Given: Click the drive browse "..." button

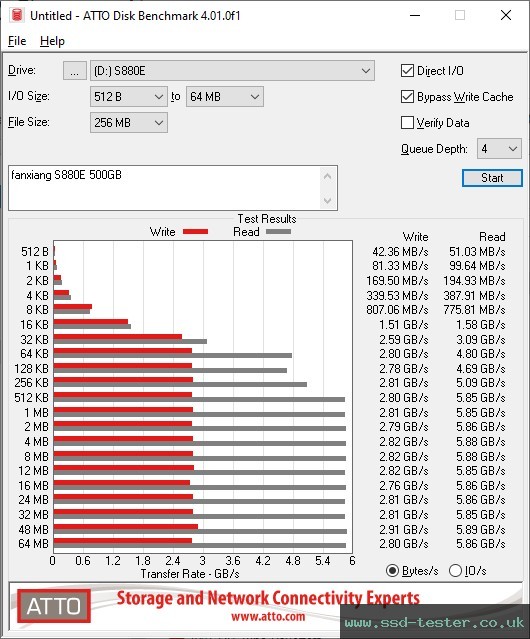Looking at the screenshot, I should [x=75, y=71].
